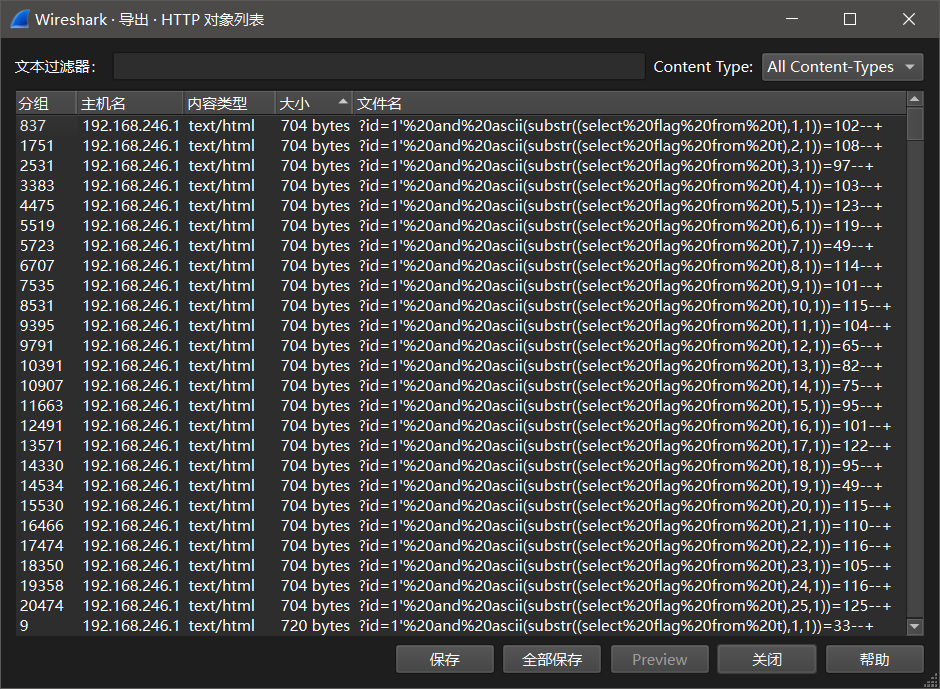940x689 pixels.
Task: Select row with packet 11663
Action: [x=460, y=406]
